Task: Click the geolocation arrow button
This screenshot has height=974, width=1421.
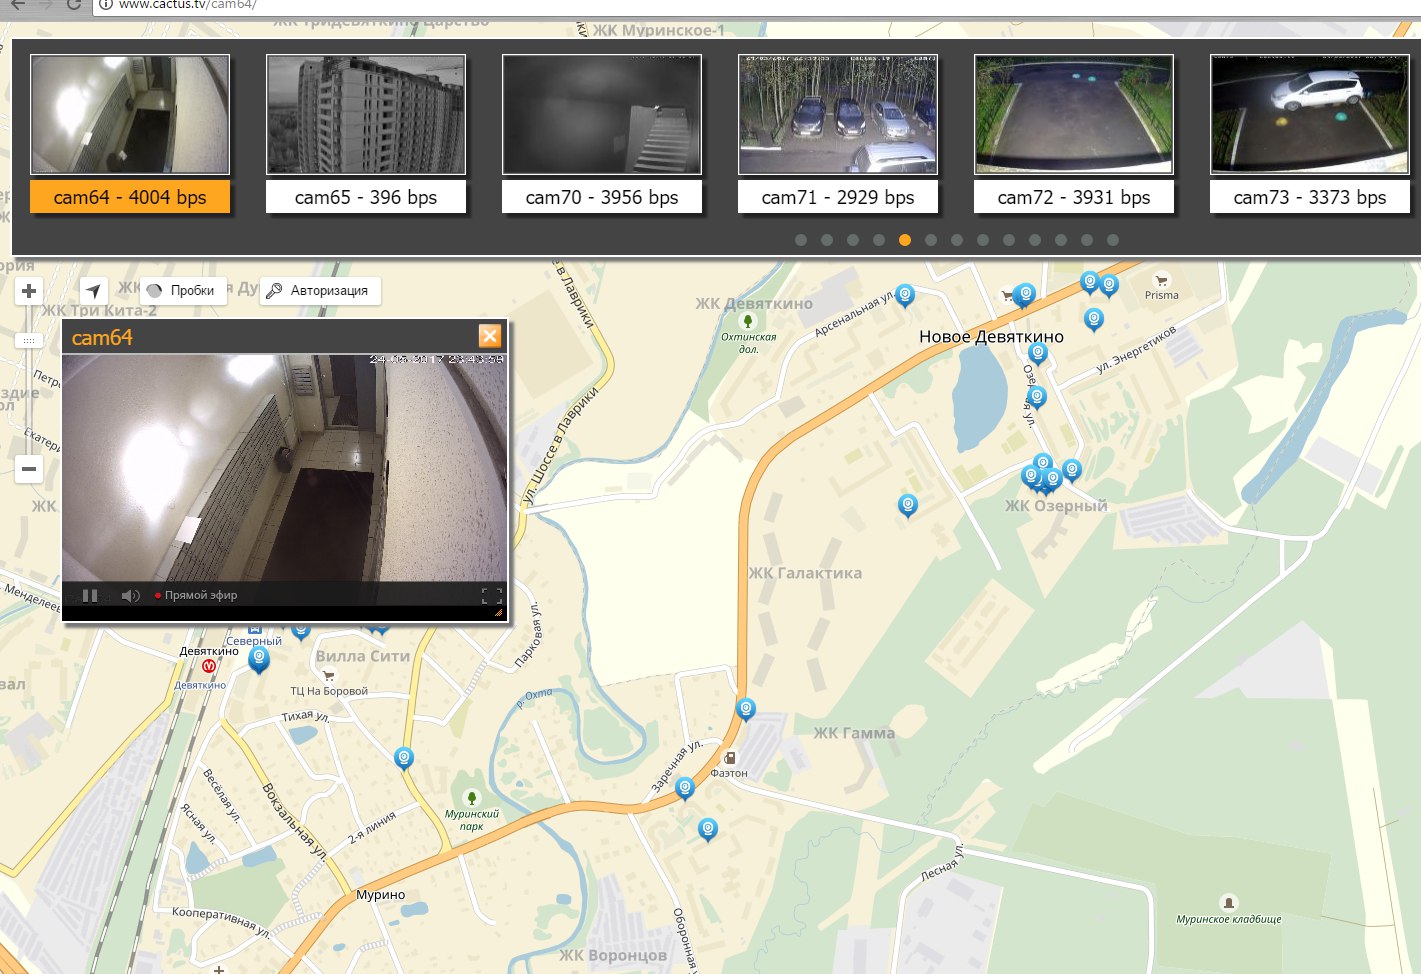Action: [x=93, y=291]
